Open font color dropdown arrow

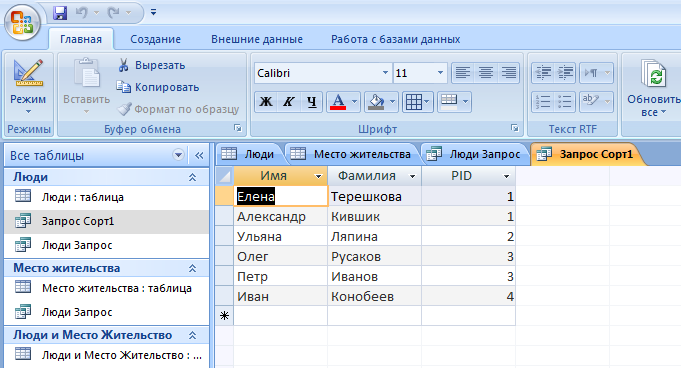coord(354,102)
